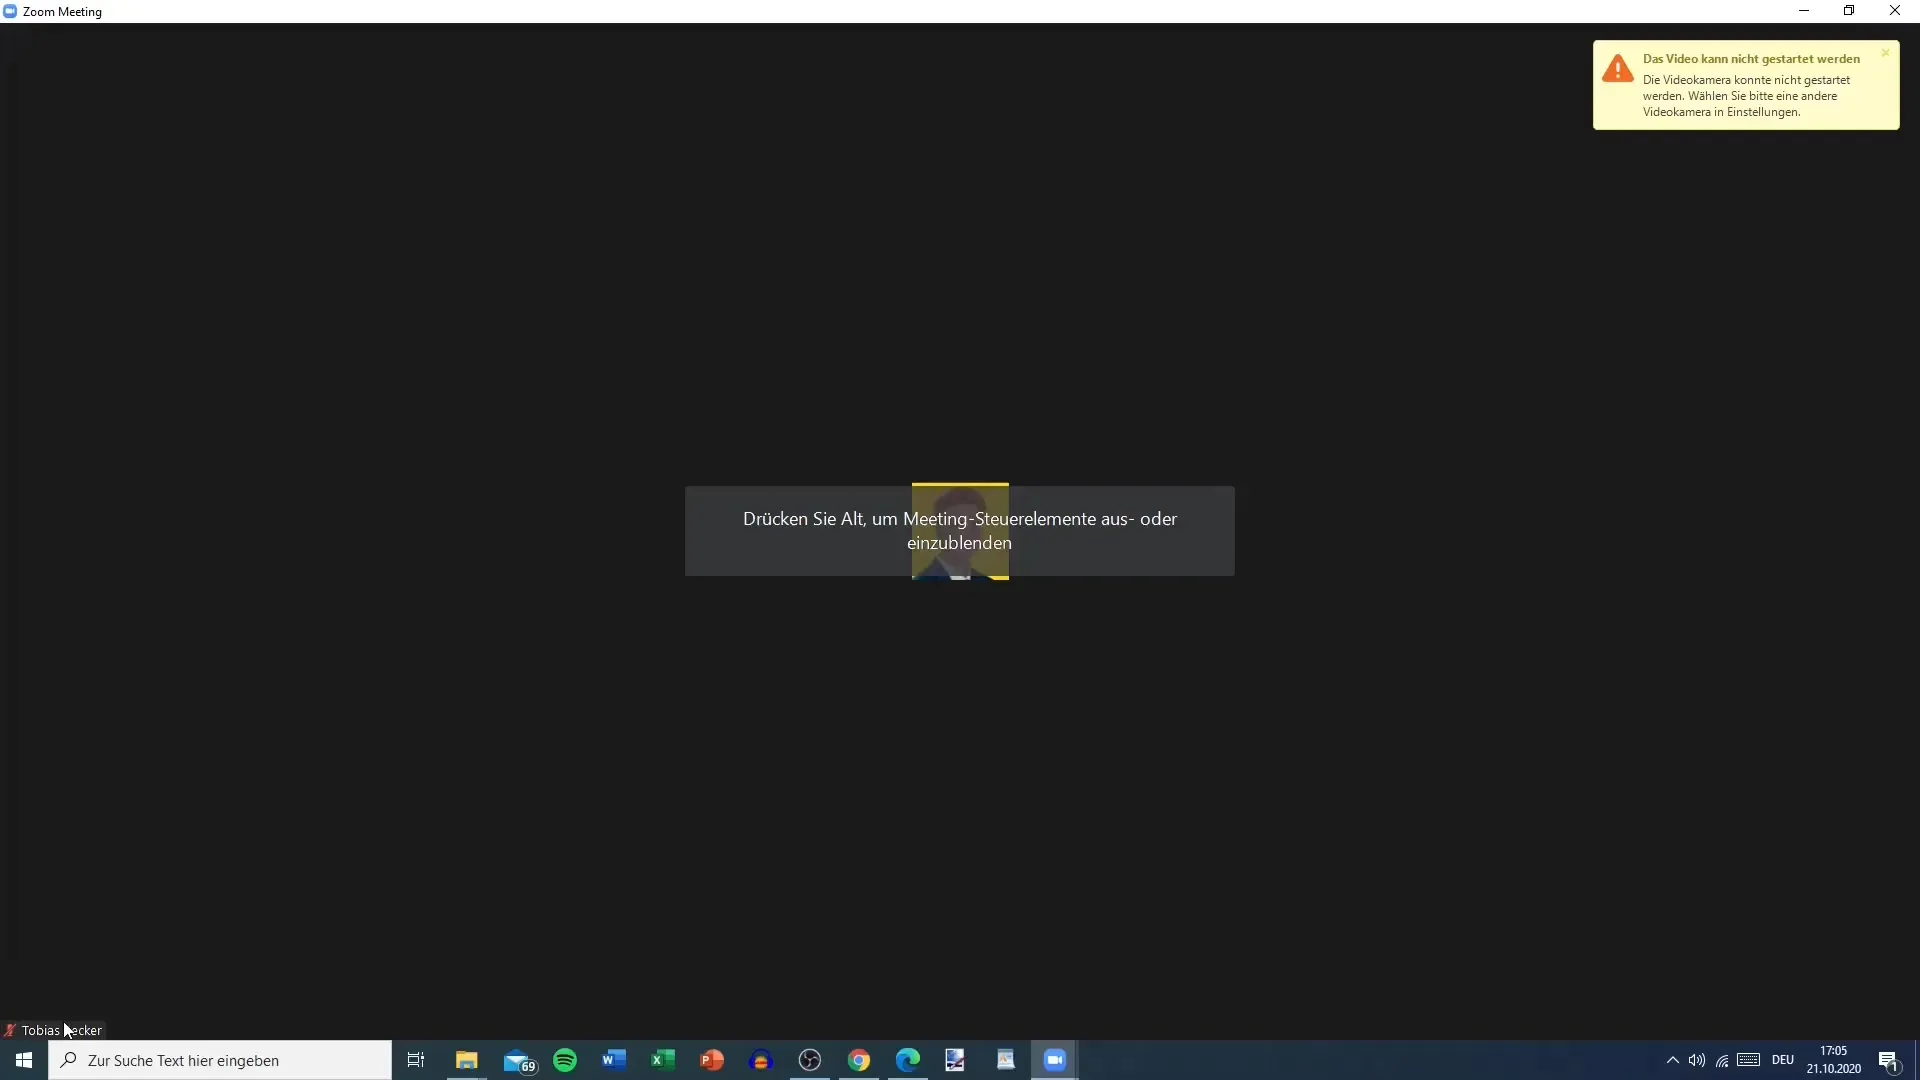Screen dimensions: 1920x1080
Task: Open PowerPoint from taskbar
Action: 712,1060
